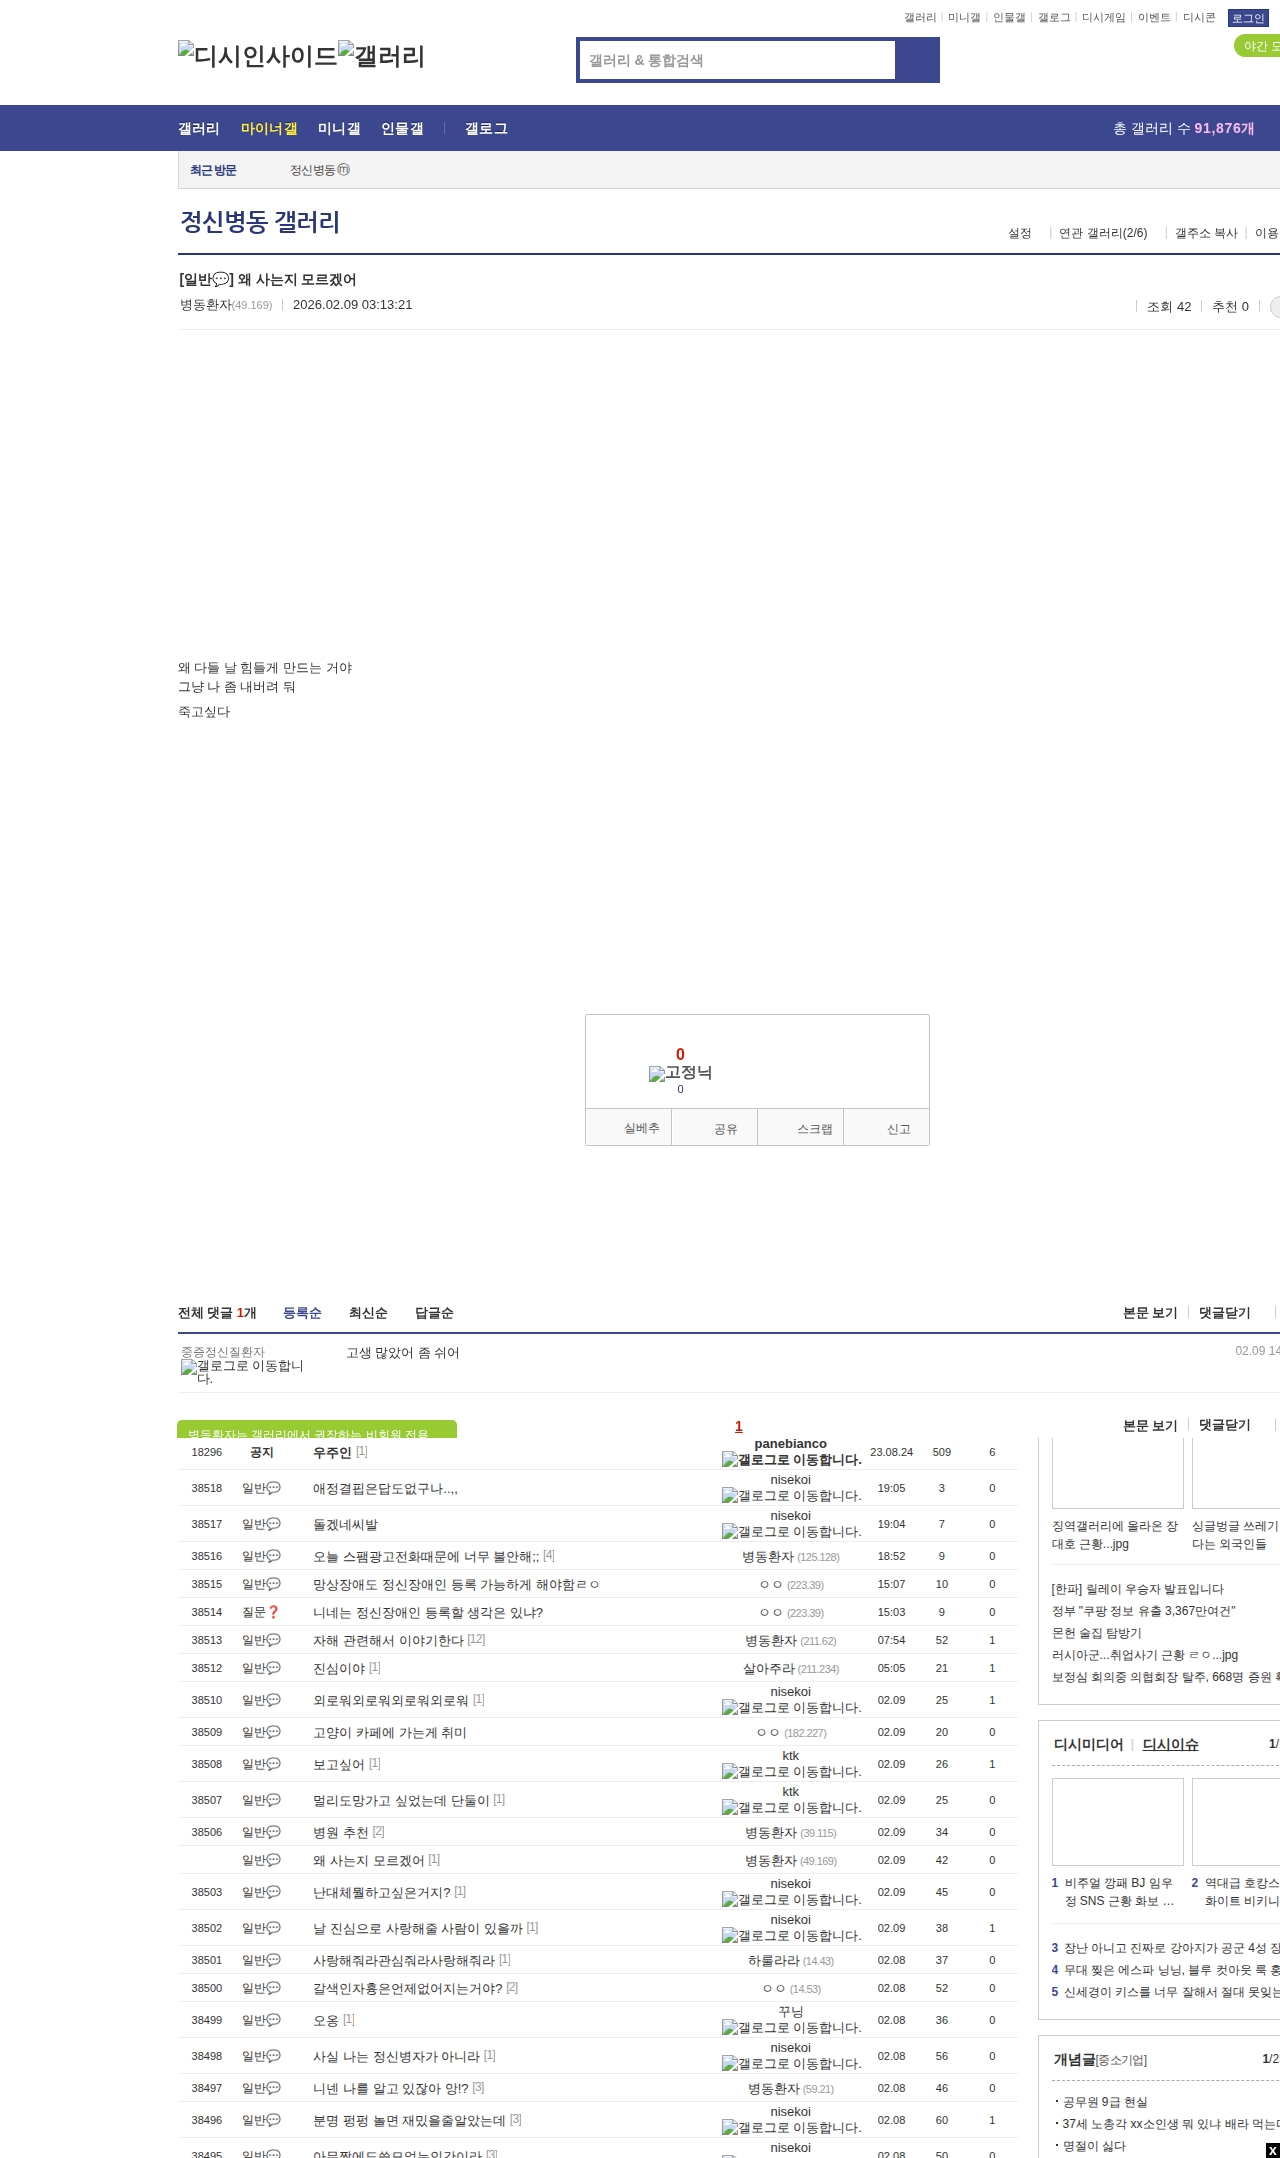Open the notice post 우주인
The image size is (1280, 2158).
(332, 1453)
